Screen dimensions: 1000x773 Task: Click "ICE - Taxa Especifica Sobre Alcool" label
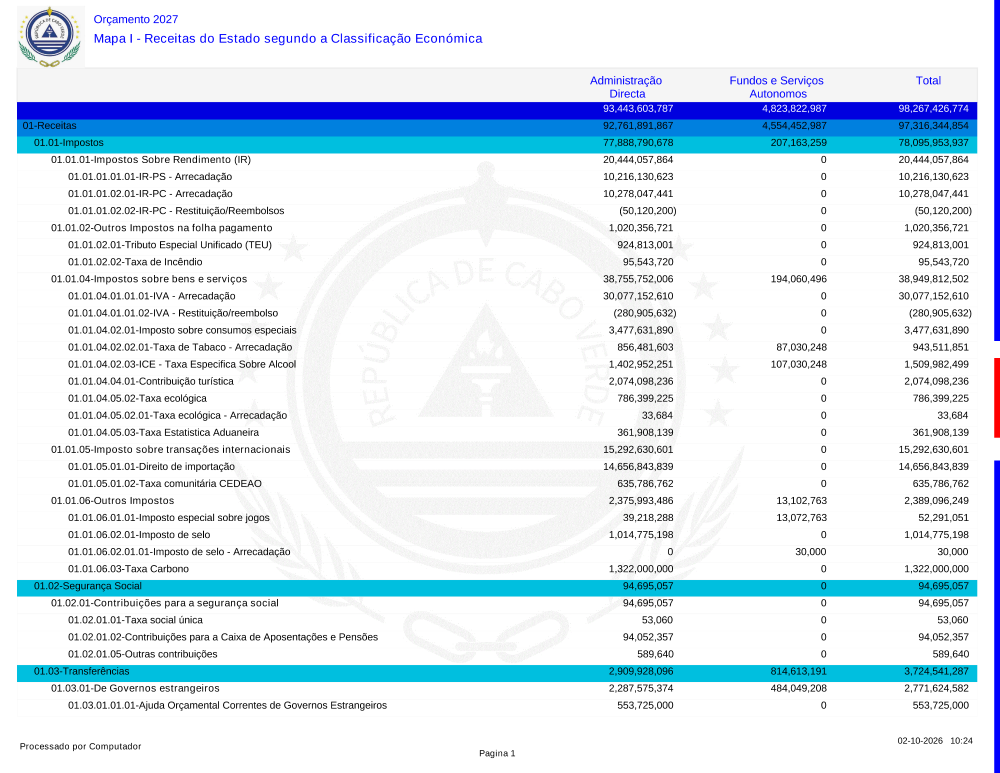(x=182, y=365)
